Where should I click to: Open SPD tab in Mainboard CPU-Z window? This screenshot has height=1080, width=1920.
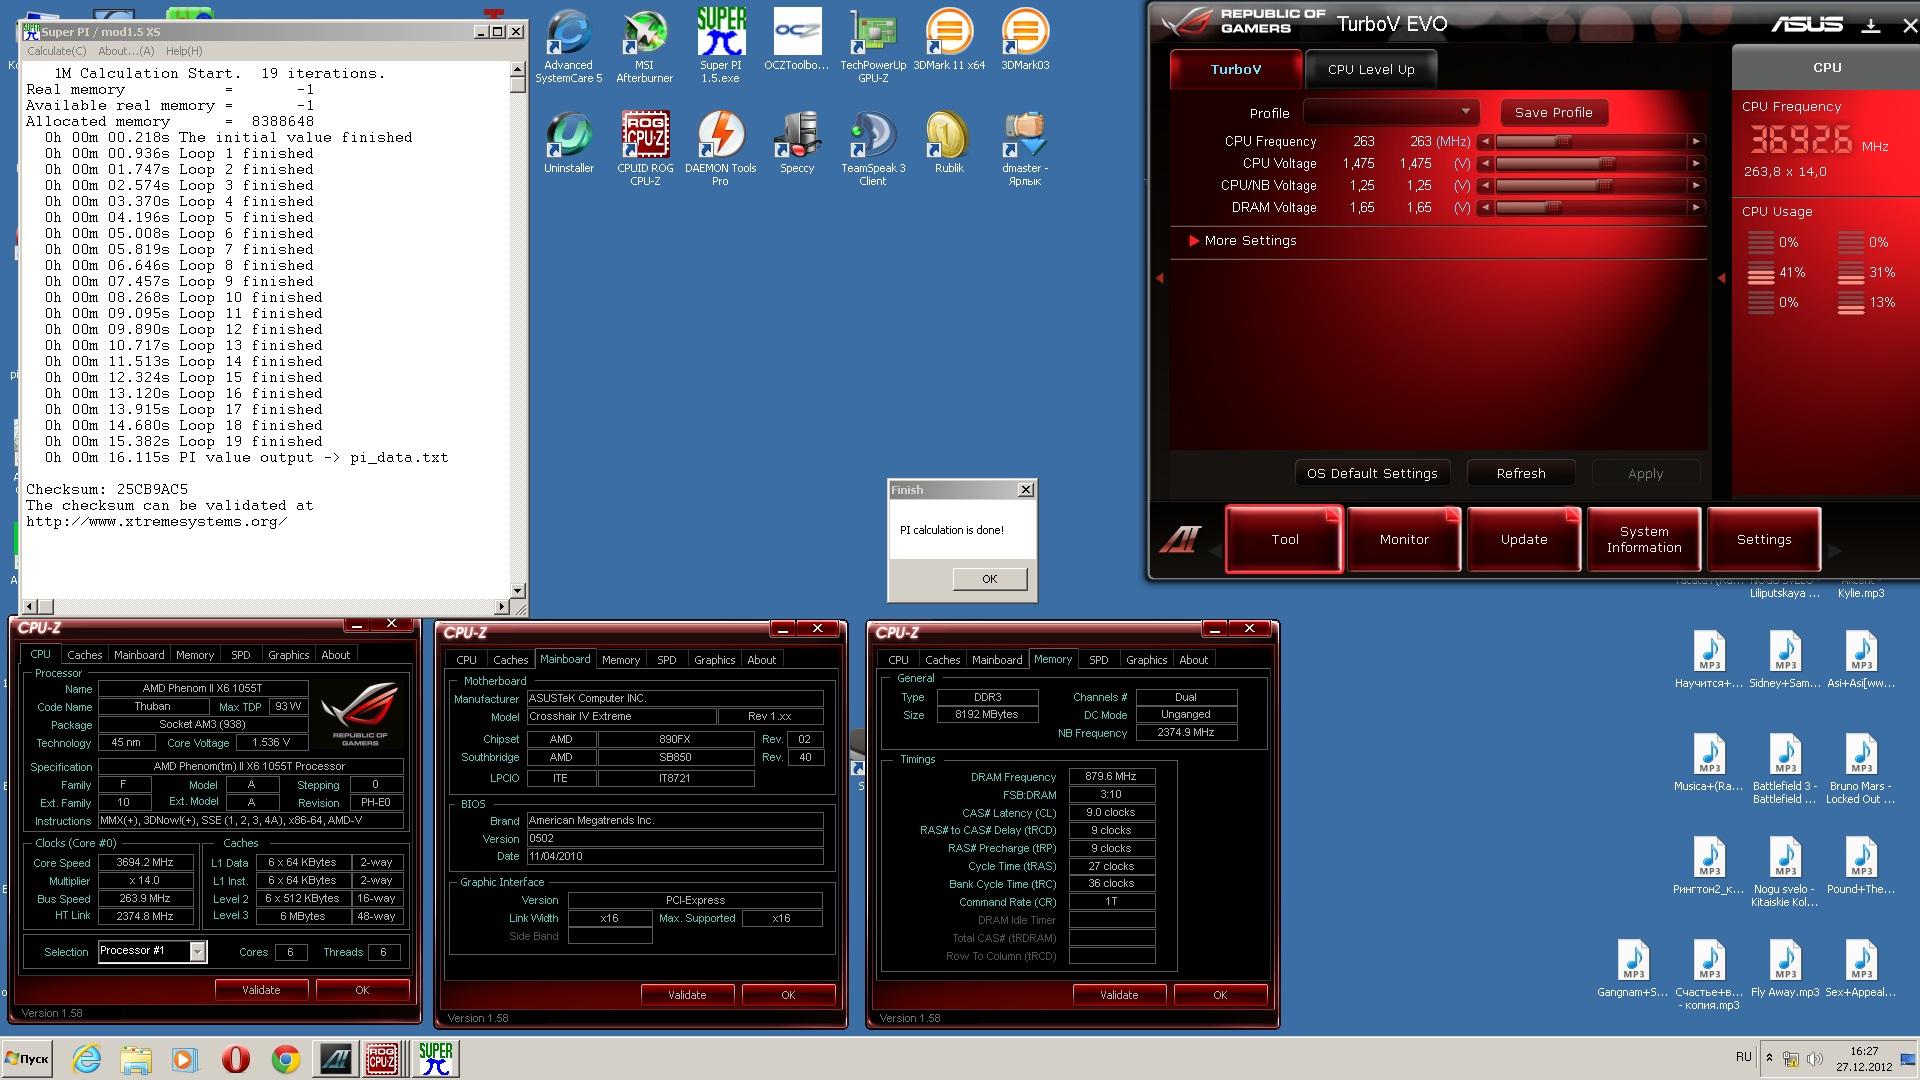tap(666, 660)
